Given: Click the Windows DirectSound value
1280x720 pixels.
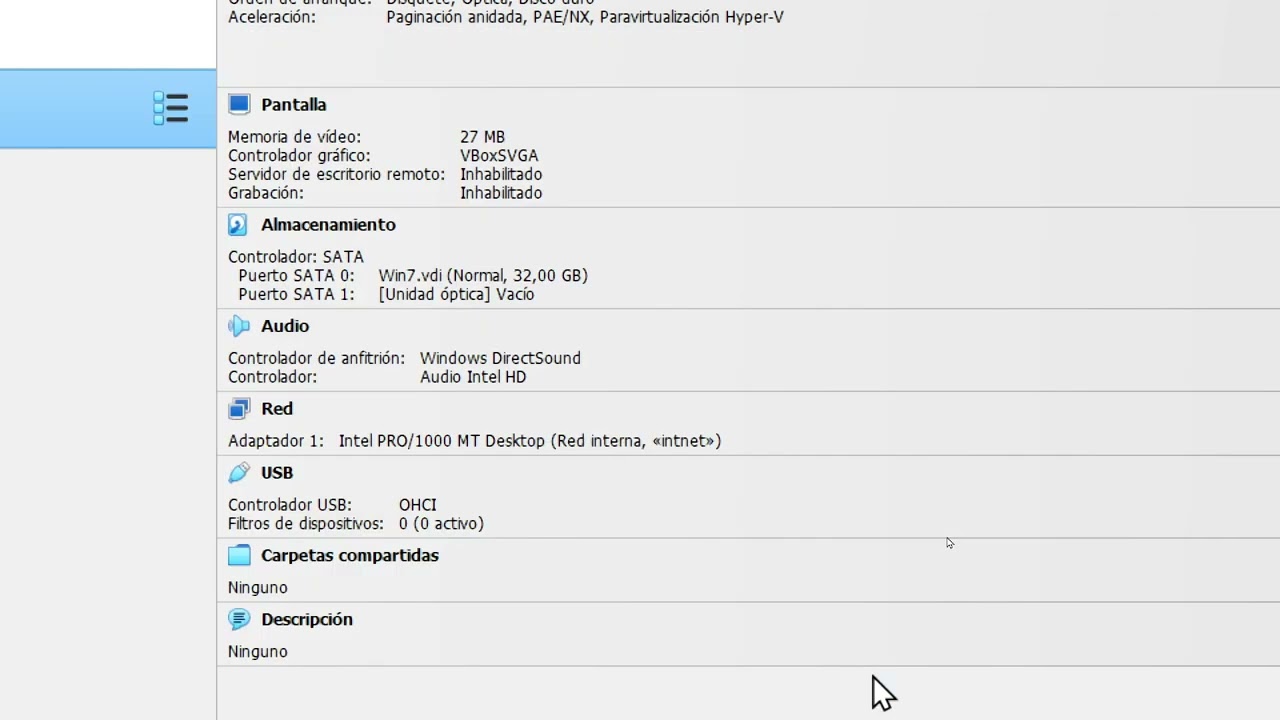Looking at the screenshot, I should [500, 358].
